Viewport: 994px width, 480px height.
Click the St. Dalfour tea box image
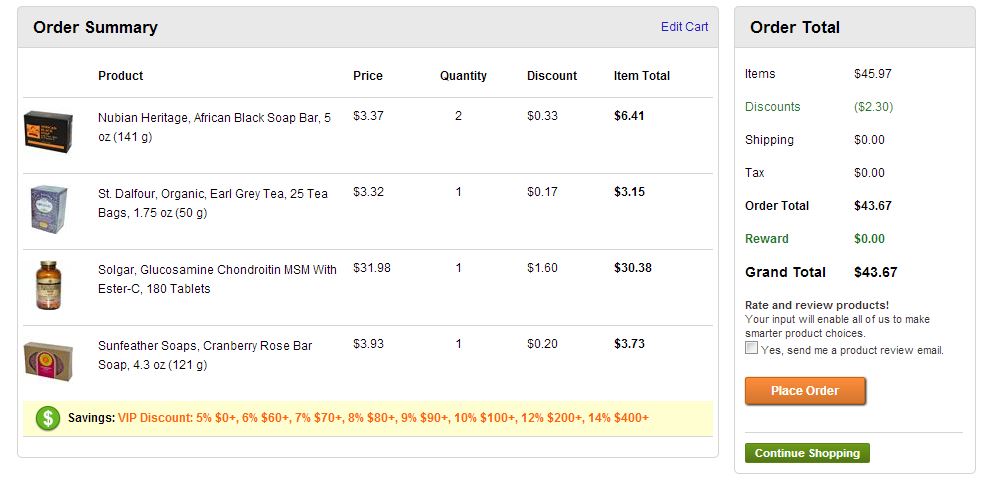[x=48, y=208]
